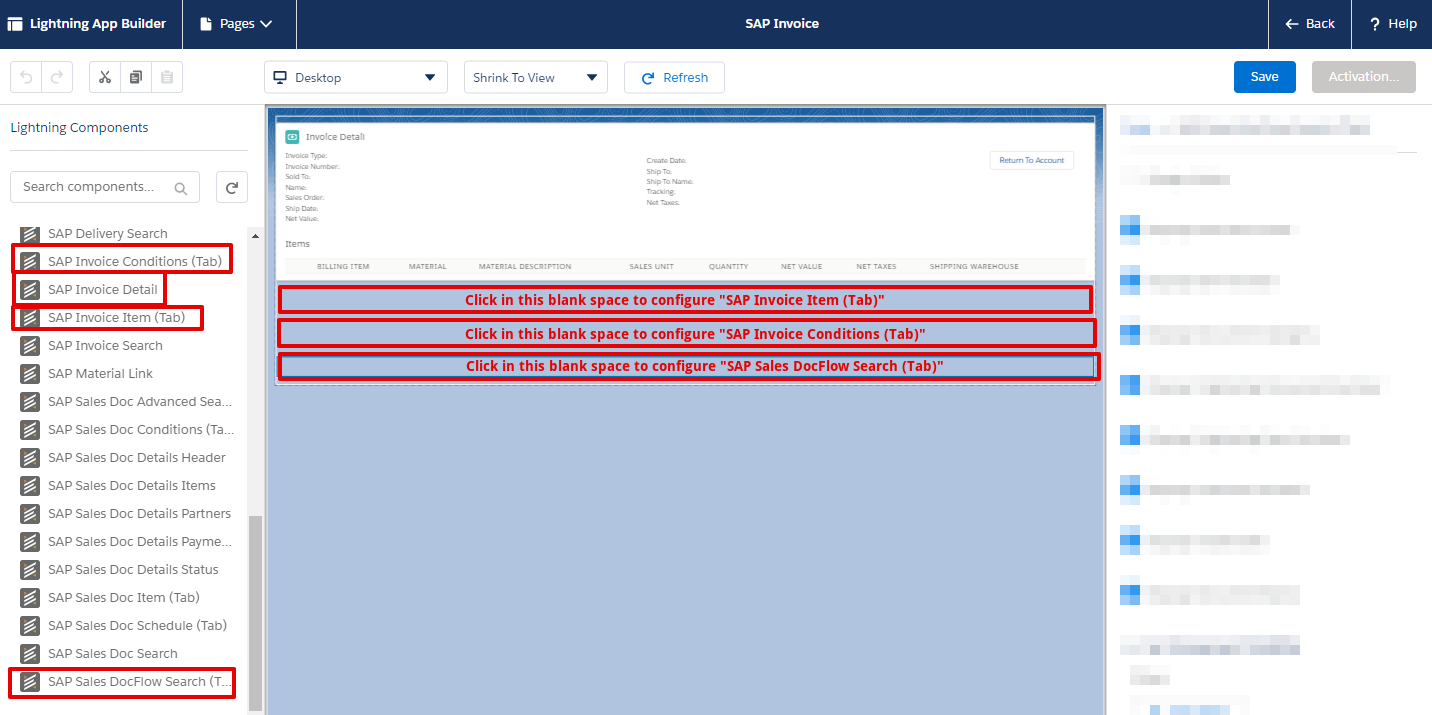This screenshot has width=1432, height=715.
Task: Click the SAP Material Link component icon
Action: click(30, 374)
